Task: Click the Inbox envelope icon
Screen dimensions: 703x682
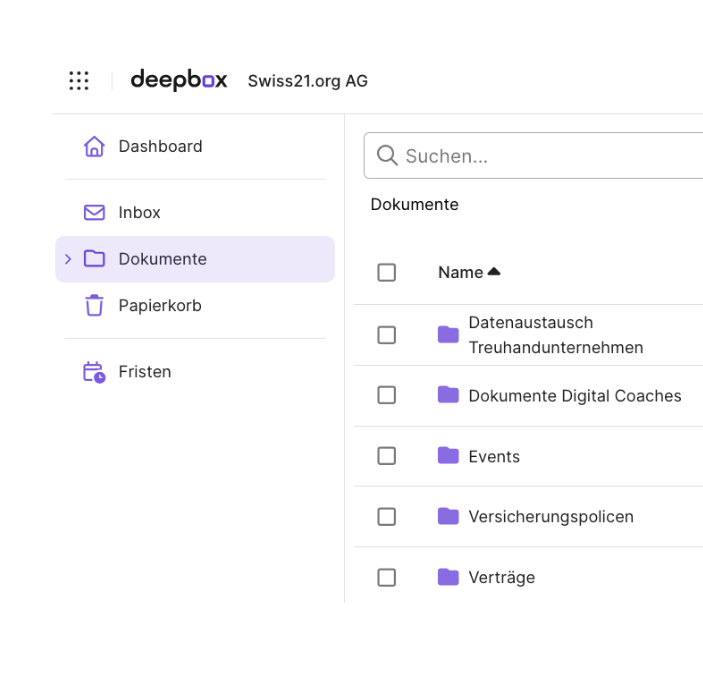Action: coord(94,213)
